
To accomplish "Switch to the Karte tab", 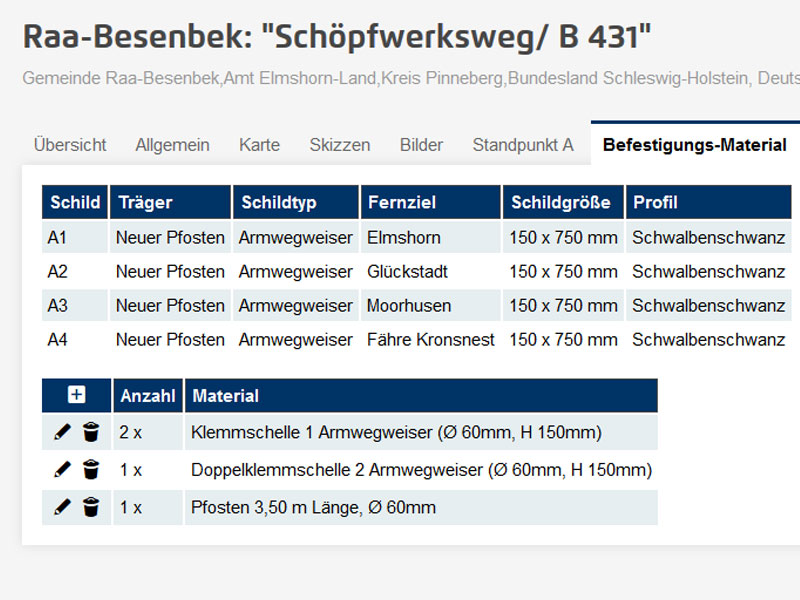I will 259,145.
